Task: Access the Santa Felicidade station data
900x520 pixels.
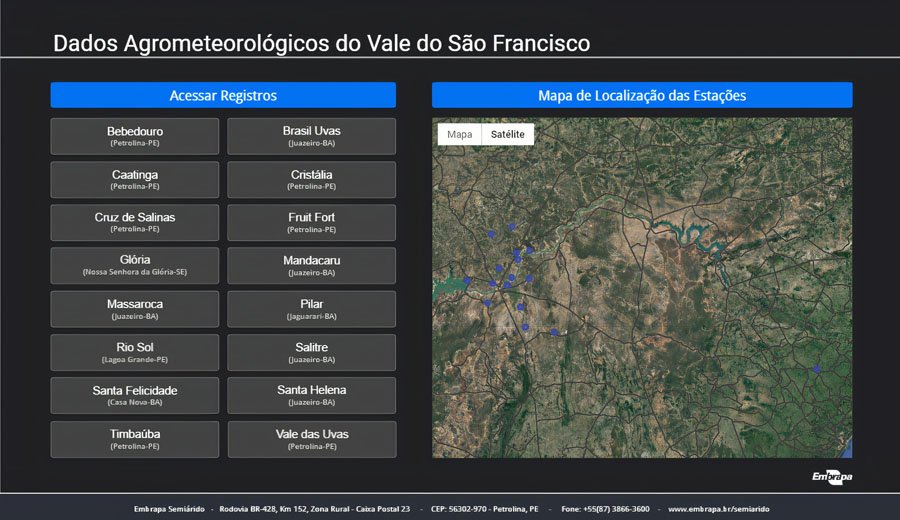Action: pyautogui.click(x=135, y=396)
